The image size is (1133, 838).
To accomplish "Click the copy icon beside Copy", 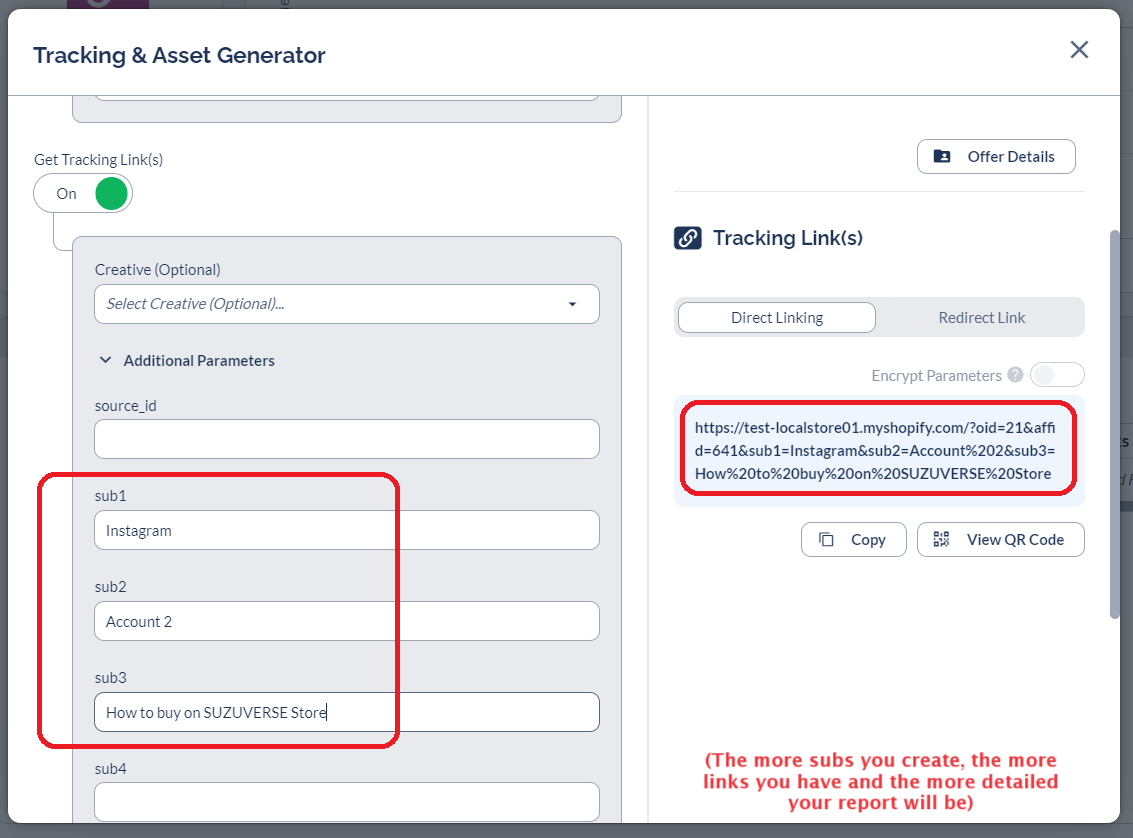I will [x=827, y=540].
